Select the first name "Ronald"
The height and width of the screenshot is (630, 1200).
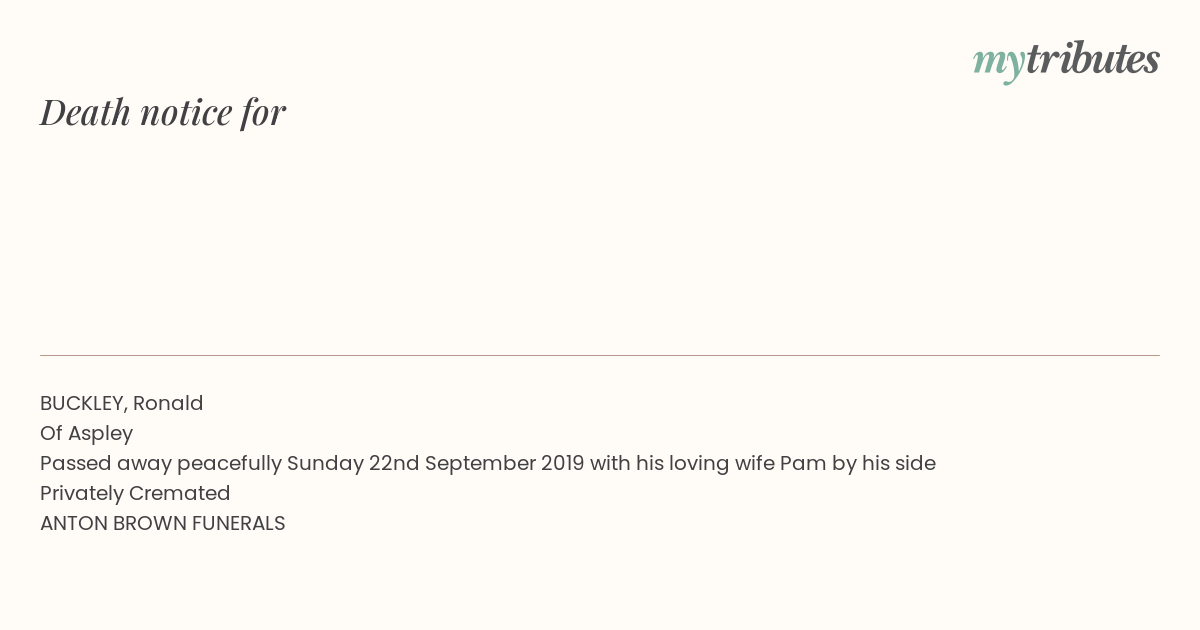(168, 403)
